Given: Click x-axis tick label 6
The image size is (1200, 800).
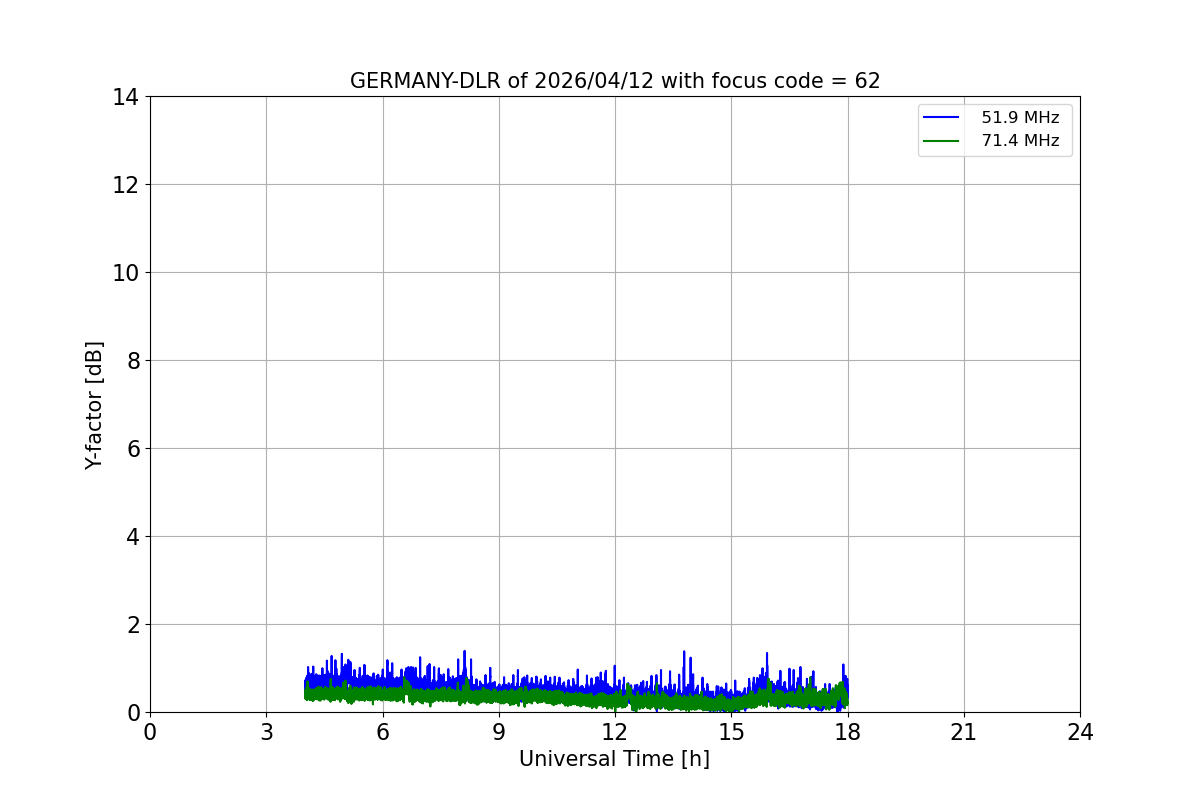Looking at the screenshot, I should (382, 732).
